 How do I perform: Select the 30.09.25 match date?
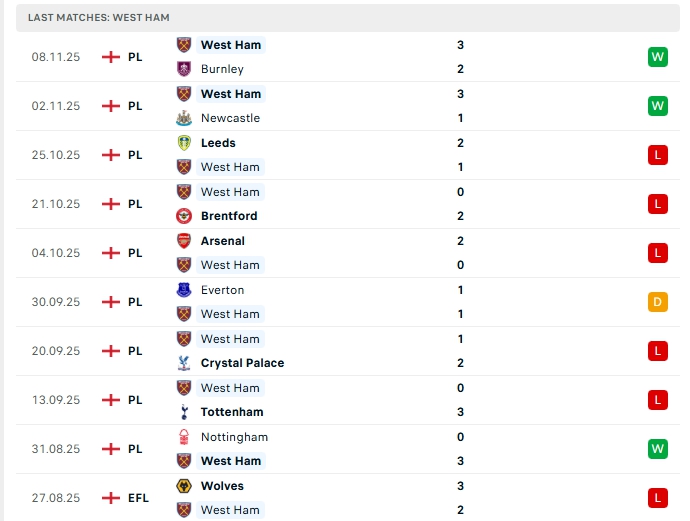point(56,302)
